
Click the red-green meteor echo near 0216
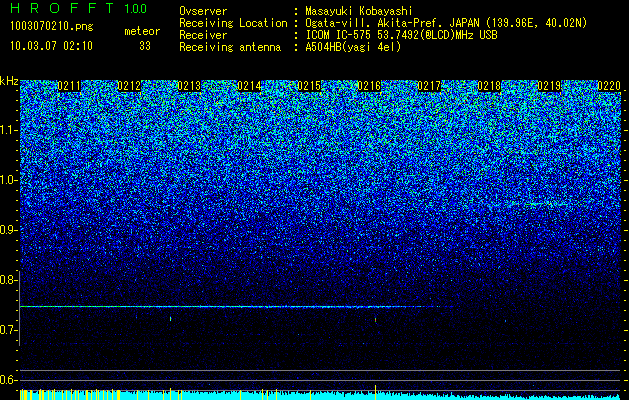[375, 320]
